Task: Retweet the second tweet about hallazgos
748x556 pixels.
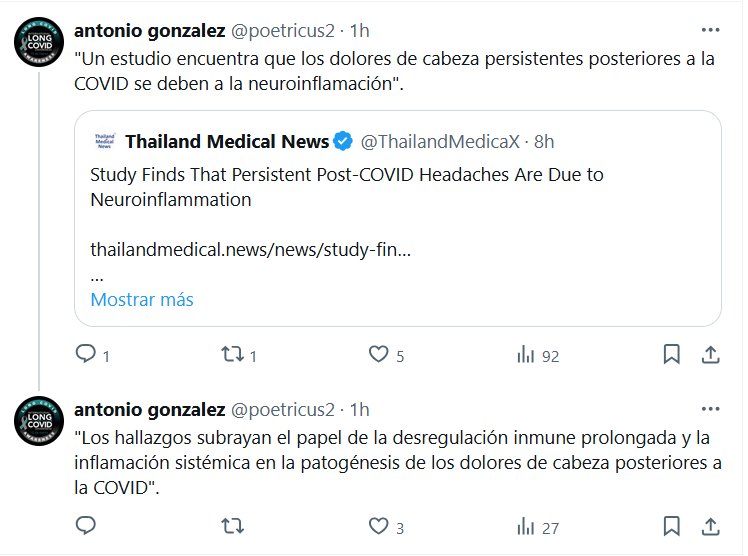Action: 232,525
